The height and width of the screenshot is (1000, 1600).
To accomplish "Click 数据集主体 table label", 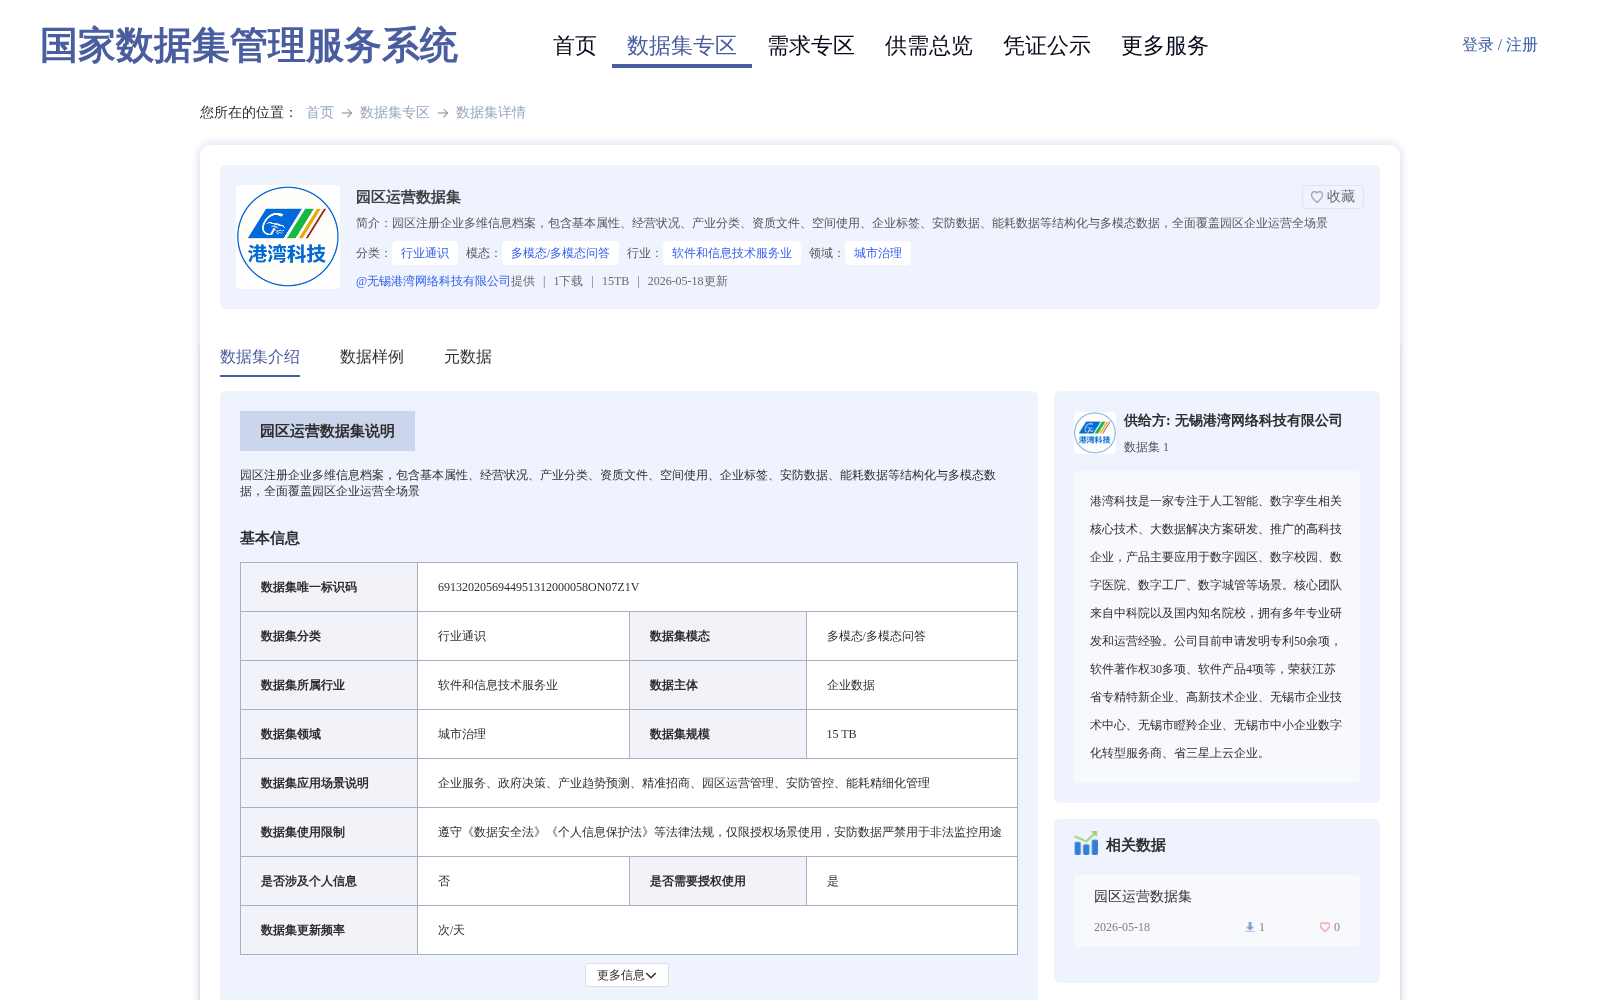I will [x=674, y=685].
